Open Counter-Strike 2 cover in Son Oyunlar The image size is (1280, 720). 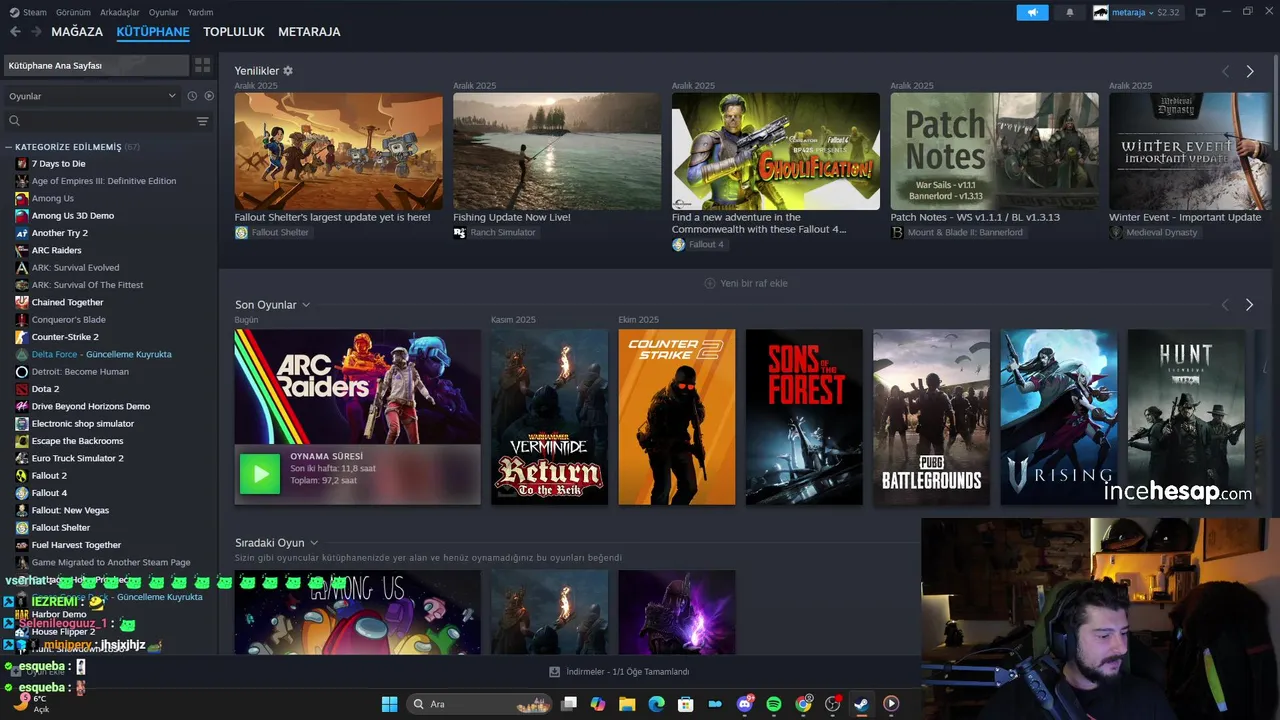pos(677,417)
